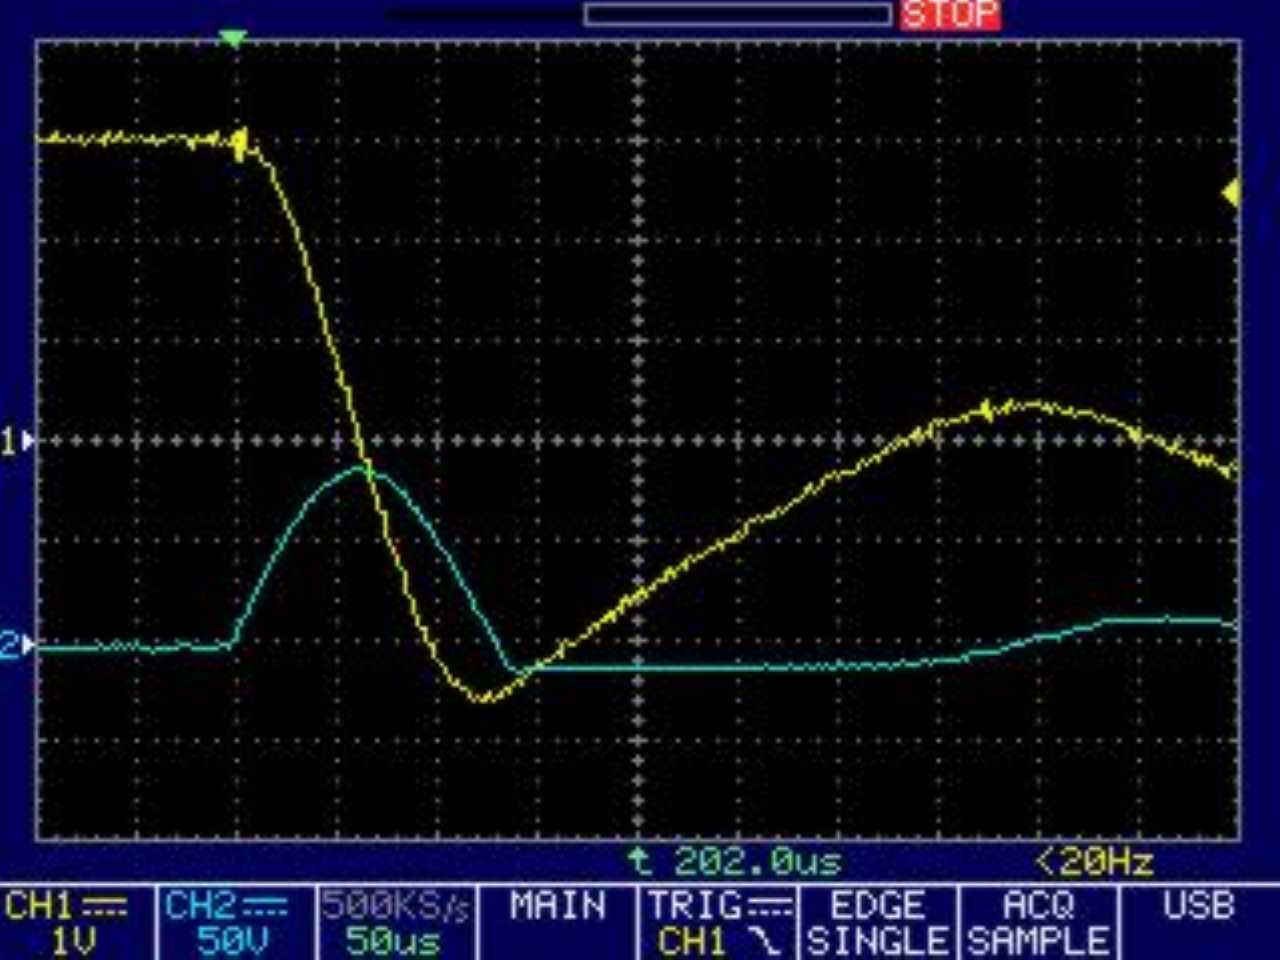The height and width of the screenshot is (960, 1280).
Task: Click the peak of the cyan CH2 waveform
Action: (360, 467)
